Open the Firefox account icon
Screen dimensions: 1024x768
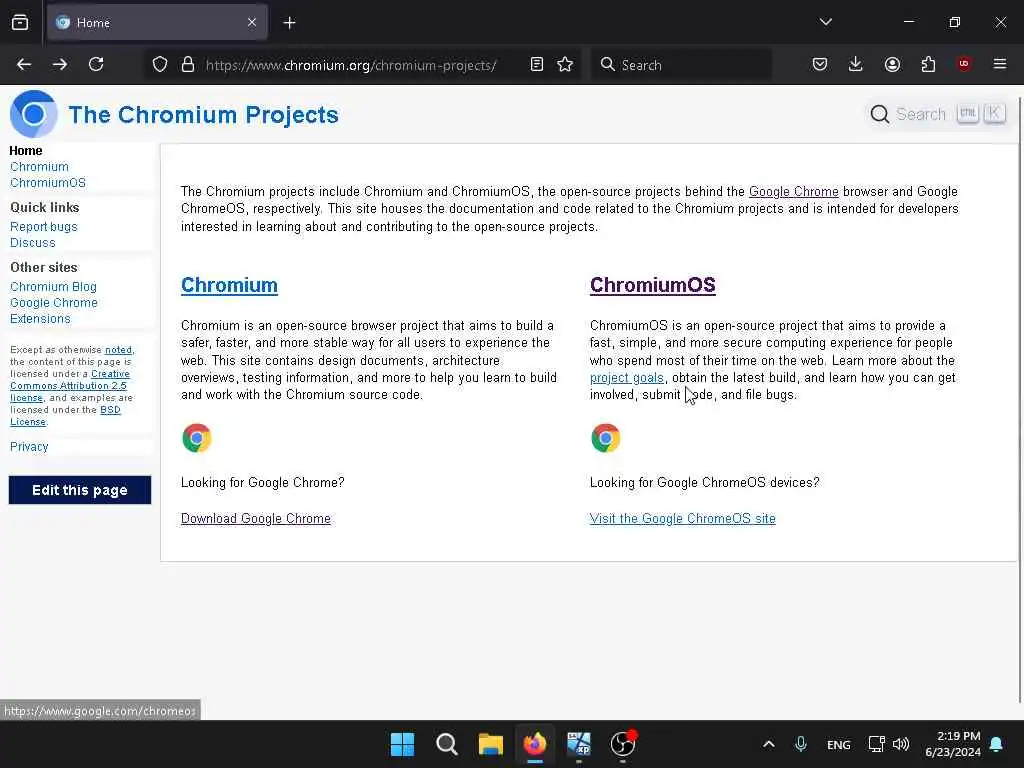click(x=892, y=64)
